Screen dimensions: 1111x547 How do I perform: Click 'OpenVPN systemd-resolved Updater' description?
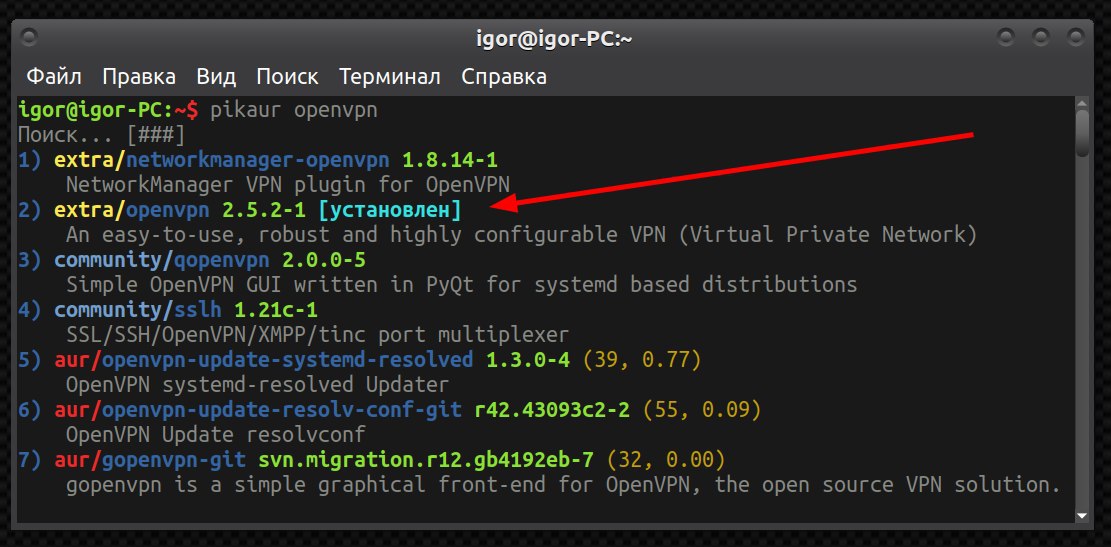[257, 384]
